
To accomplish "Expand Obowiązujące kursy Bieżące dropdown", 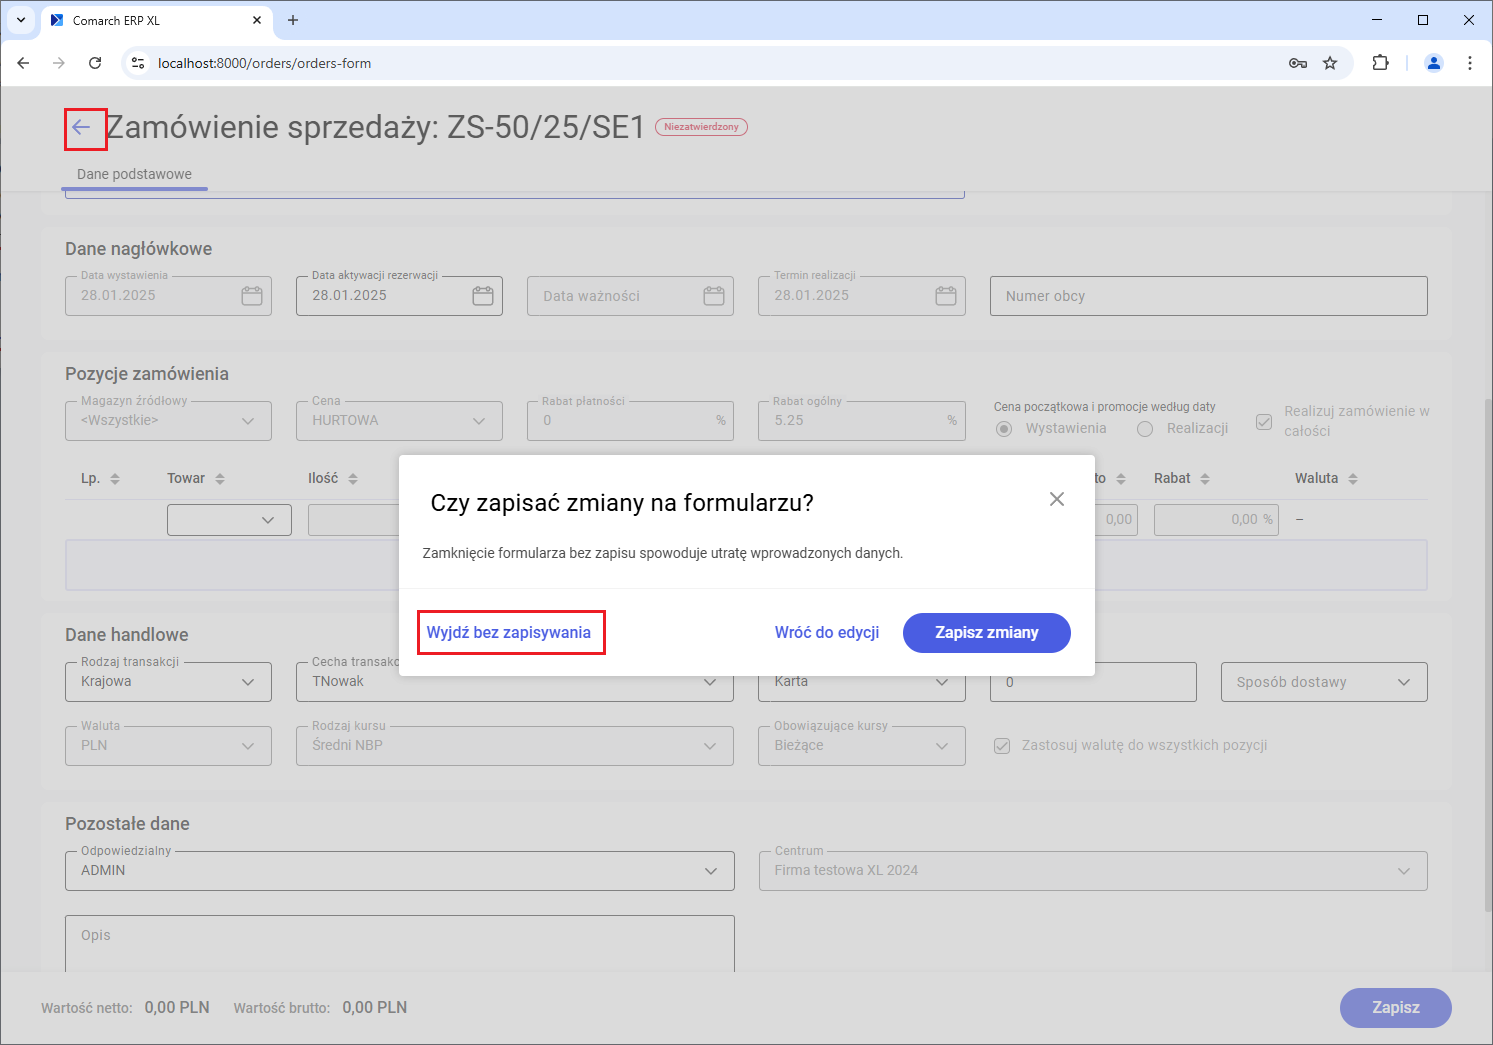I will (942, 746).
